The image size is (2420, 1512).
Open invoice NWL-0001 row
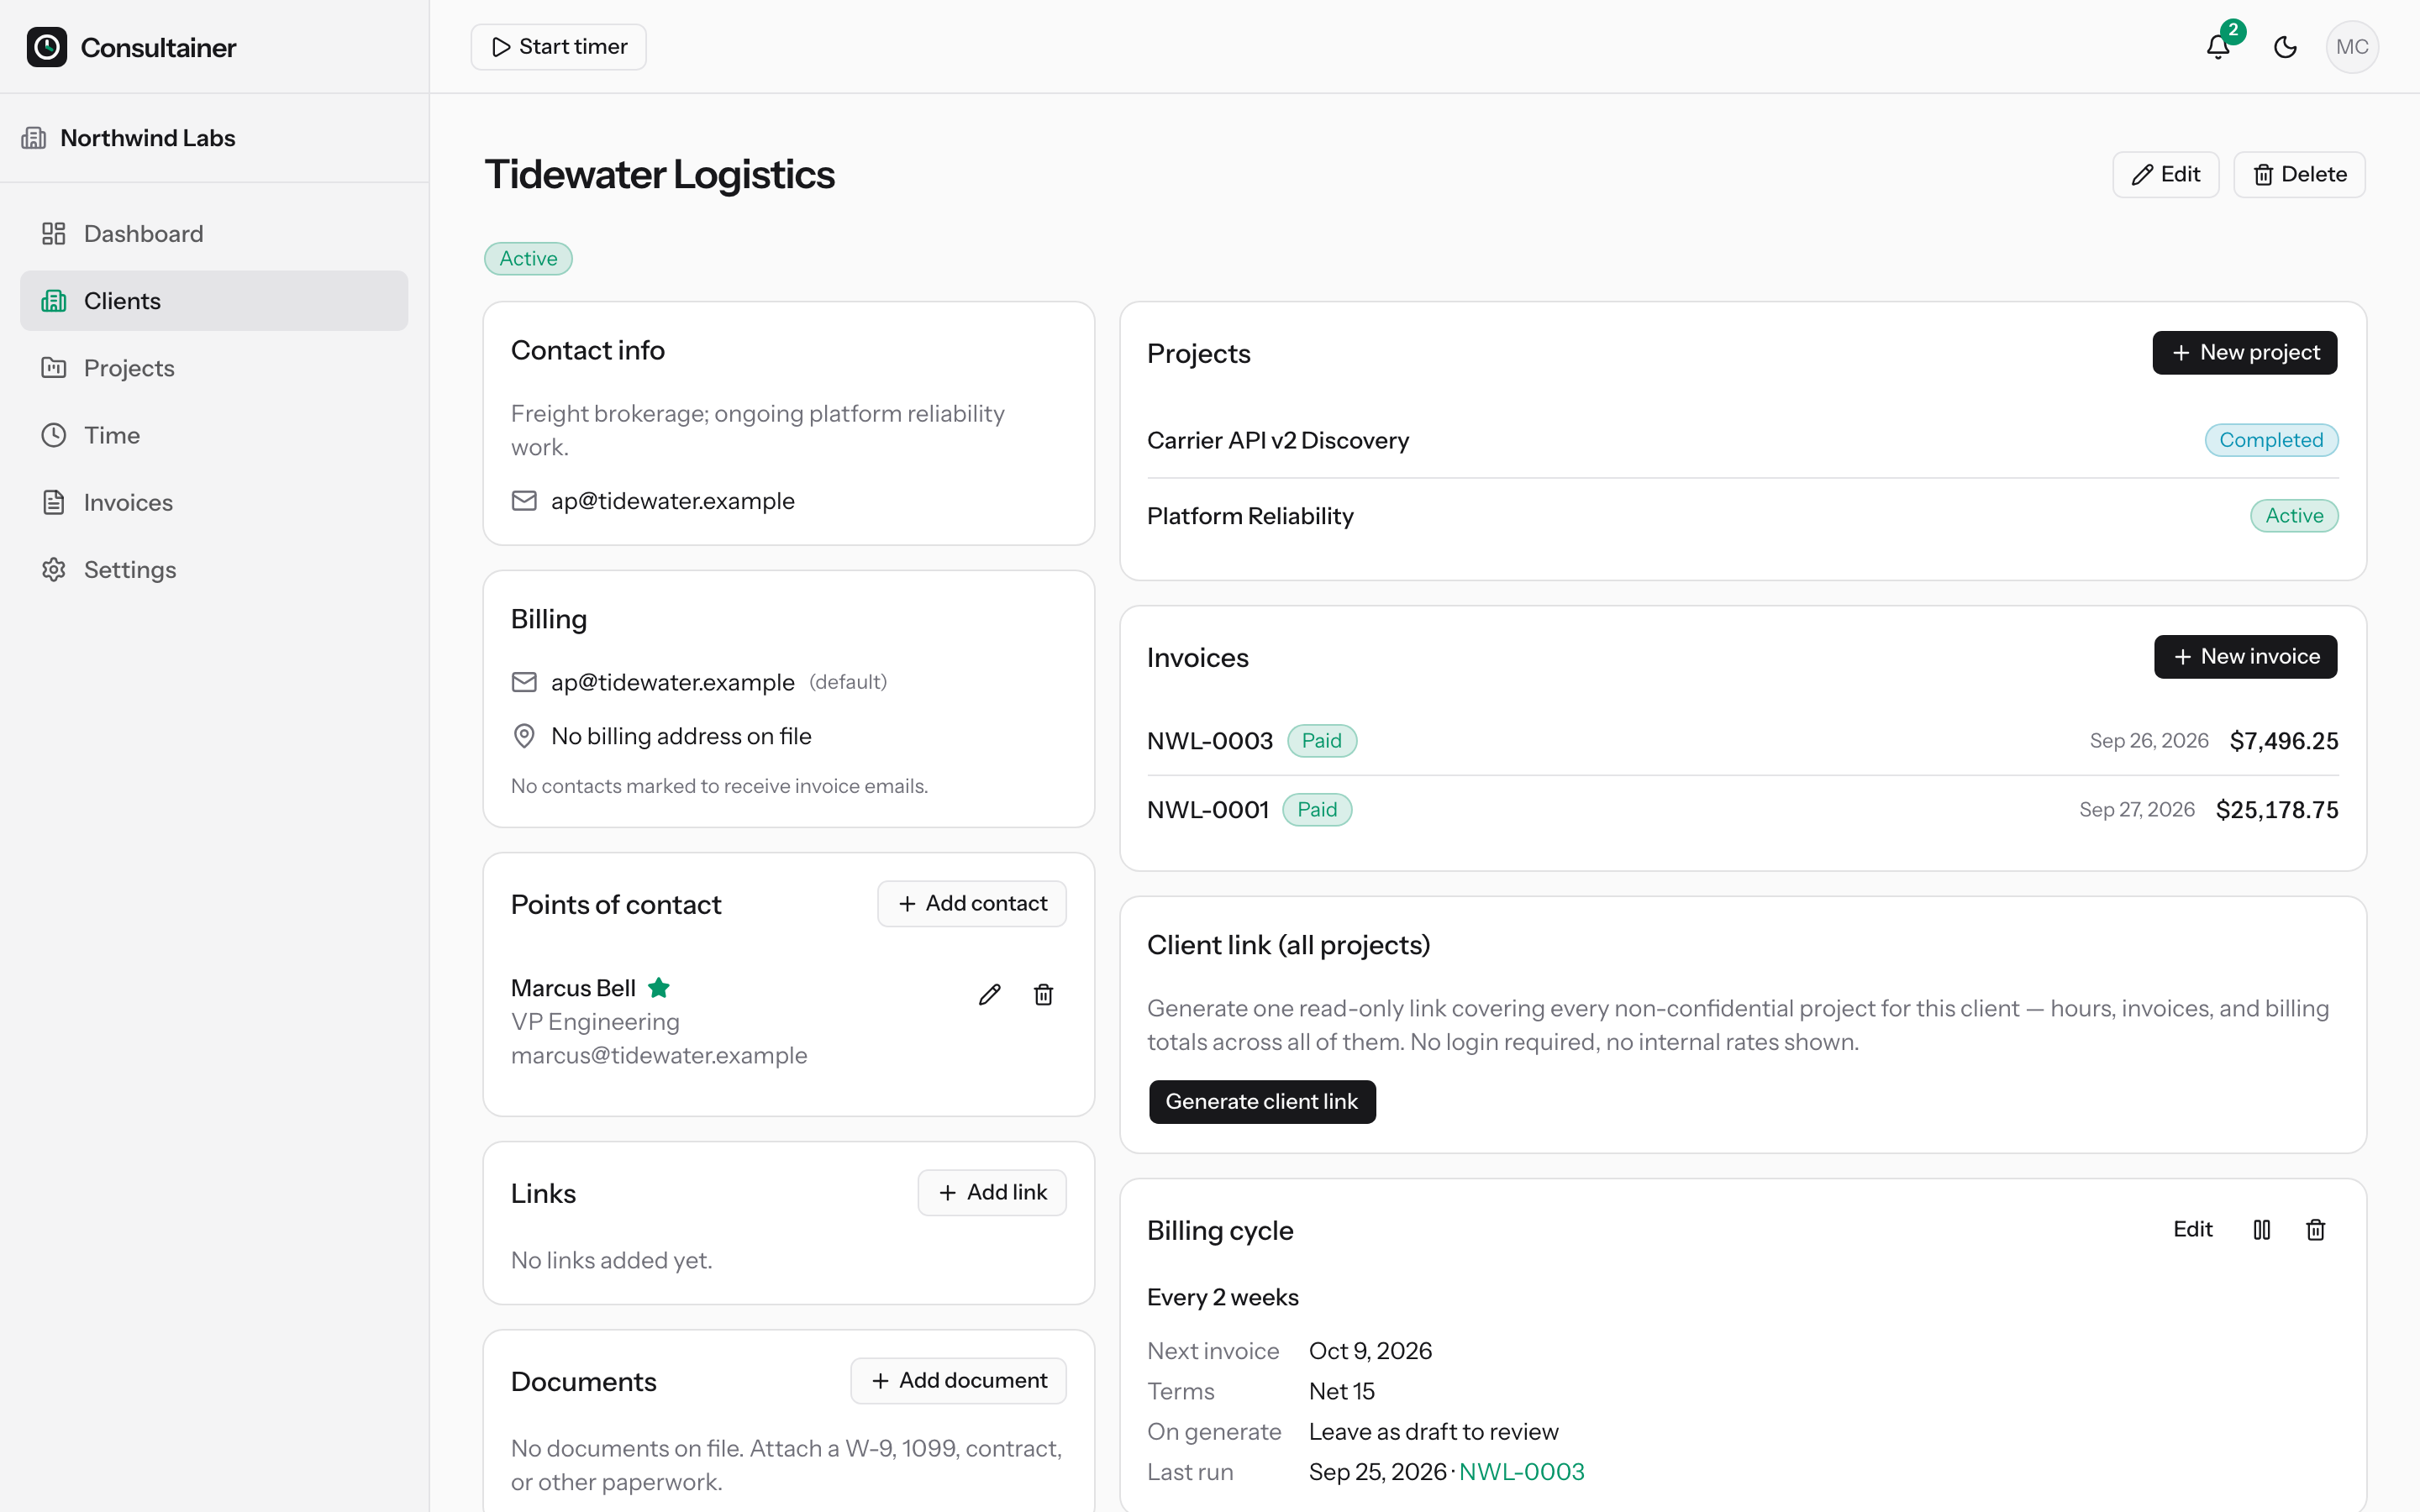coord(1742,810)
